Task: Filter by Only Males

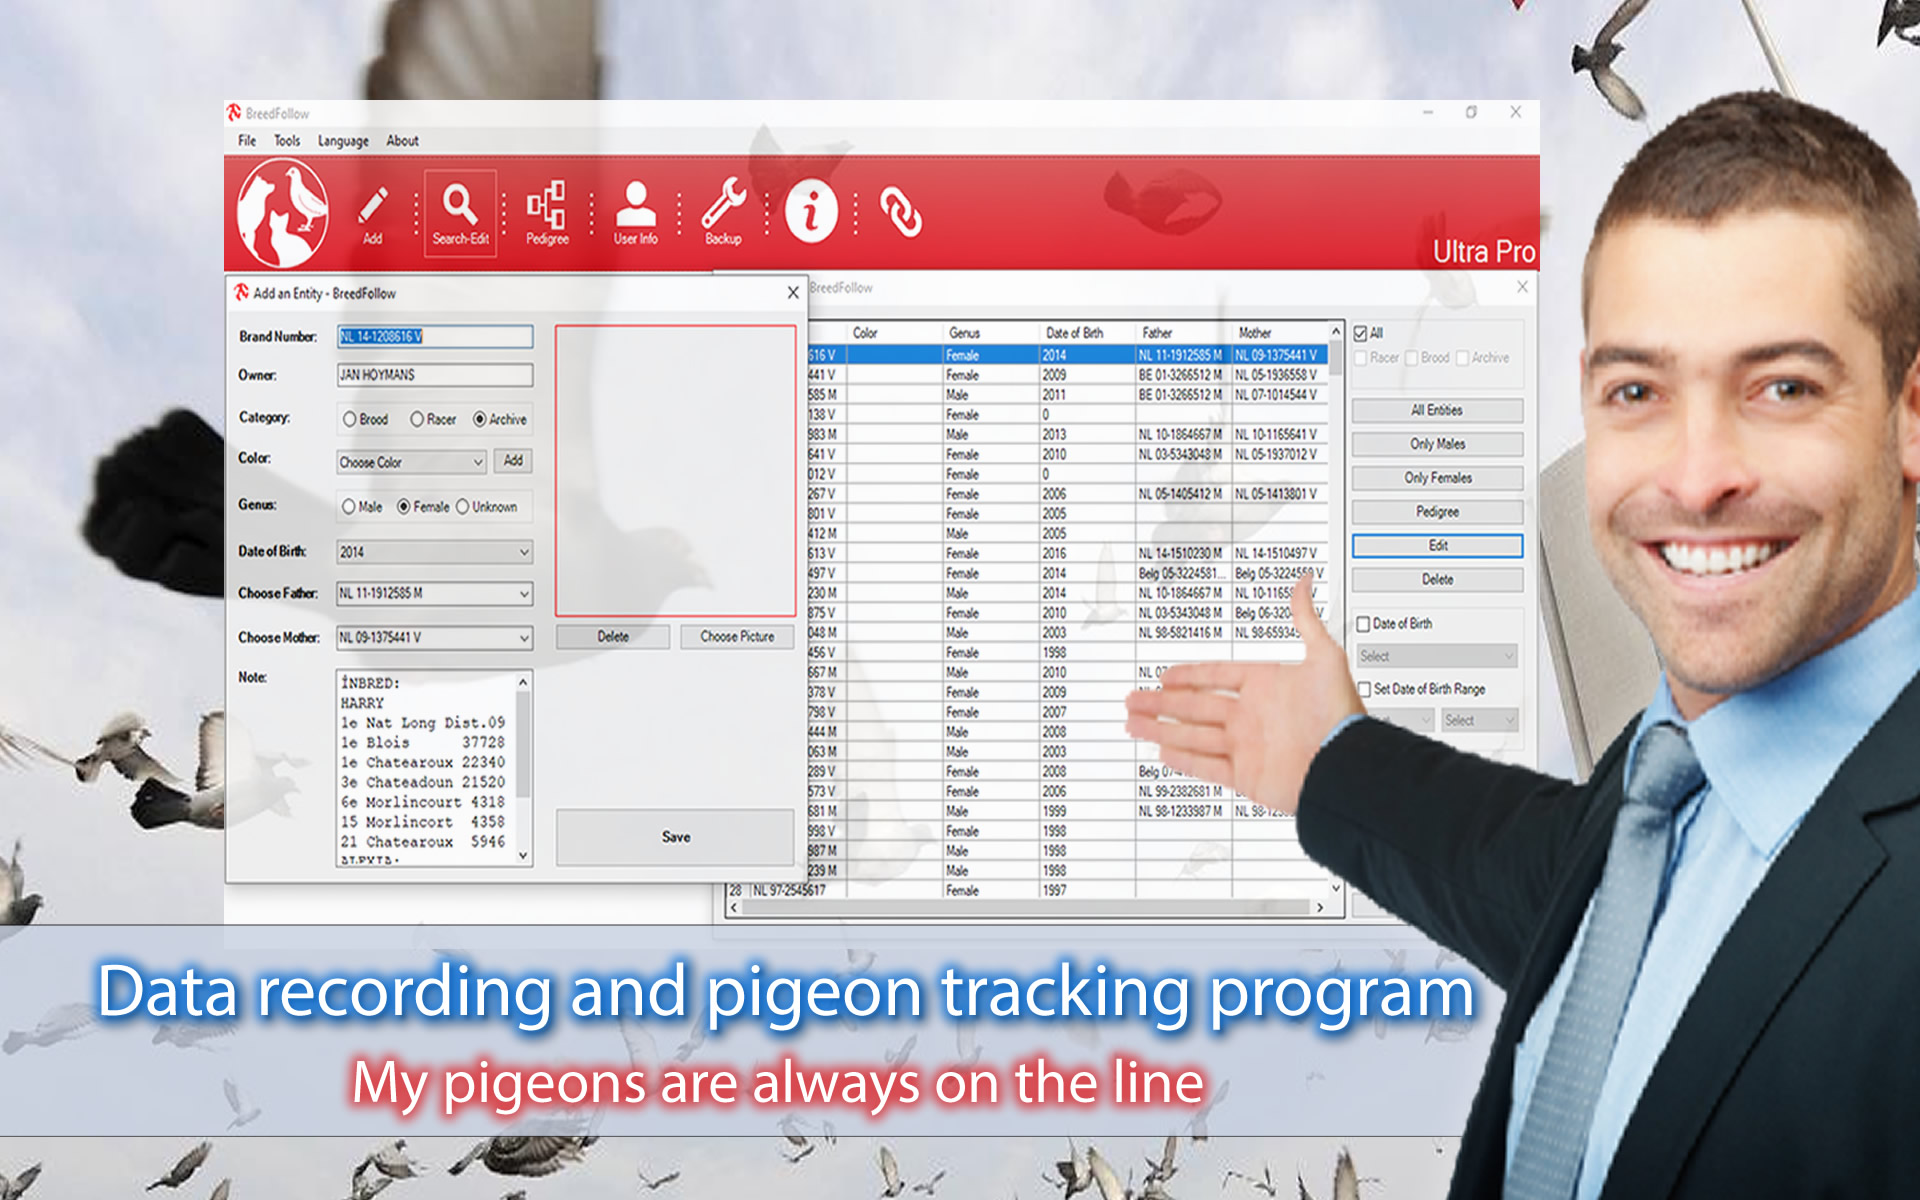Action: click(x=1437, y=444)
